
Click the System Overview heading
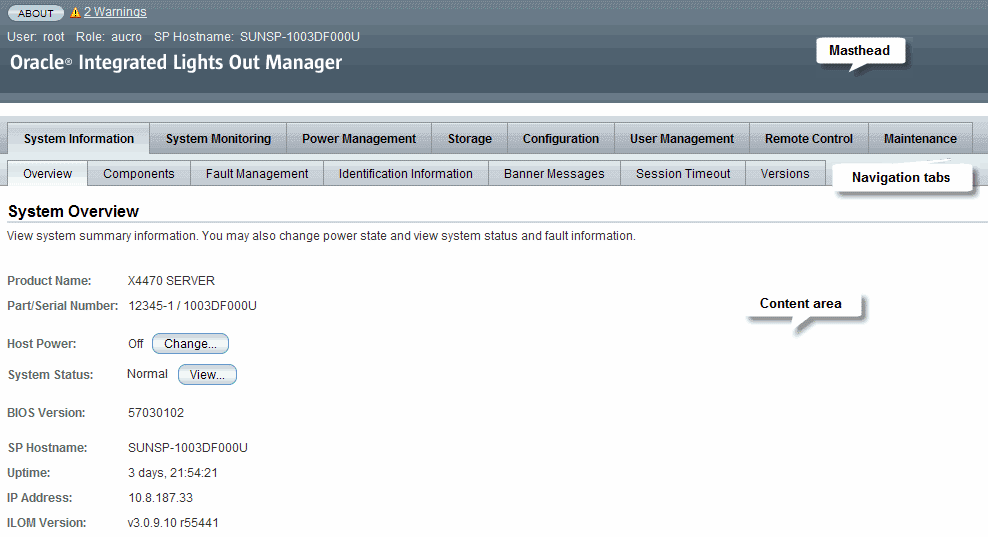pos(73,211)
